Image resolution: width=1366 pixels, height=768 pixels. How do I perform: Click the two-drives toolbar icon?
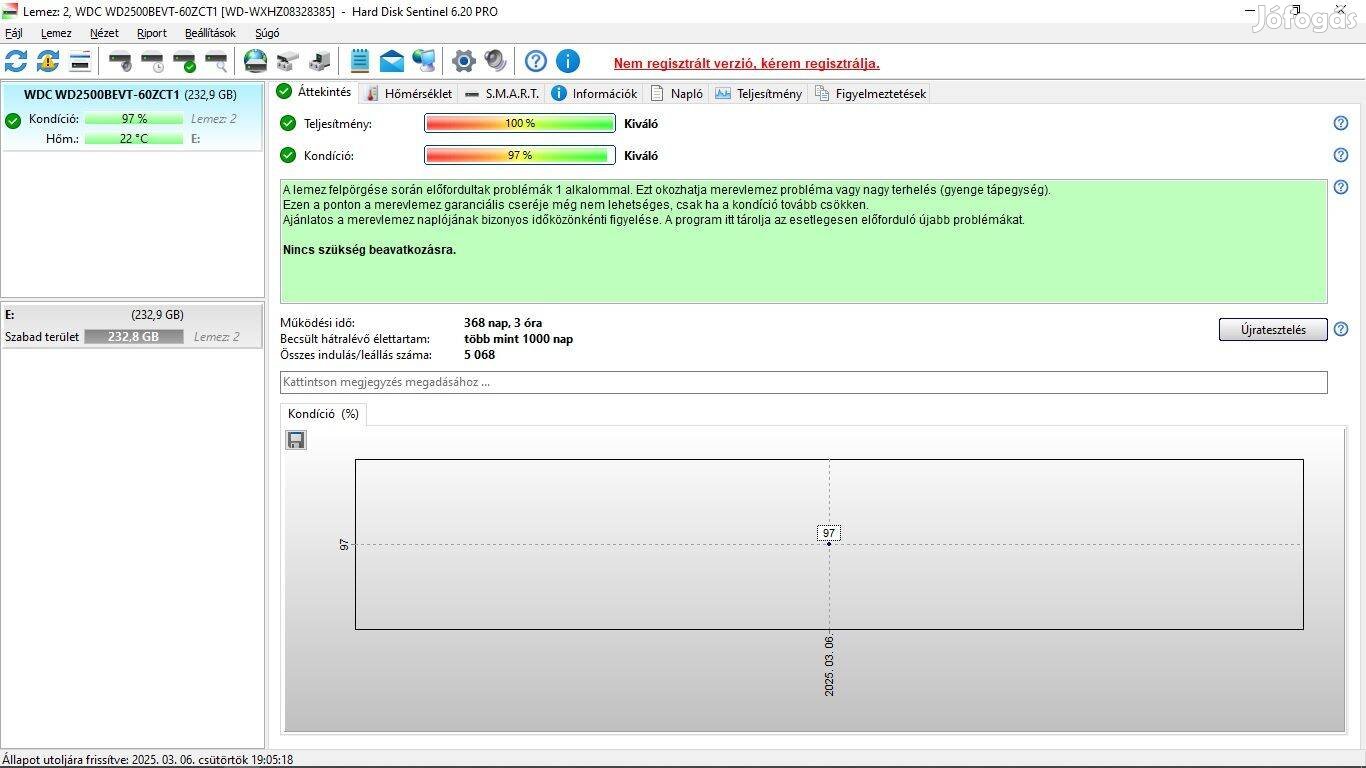click(x=288, y=62)
